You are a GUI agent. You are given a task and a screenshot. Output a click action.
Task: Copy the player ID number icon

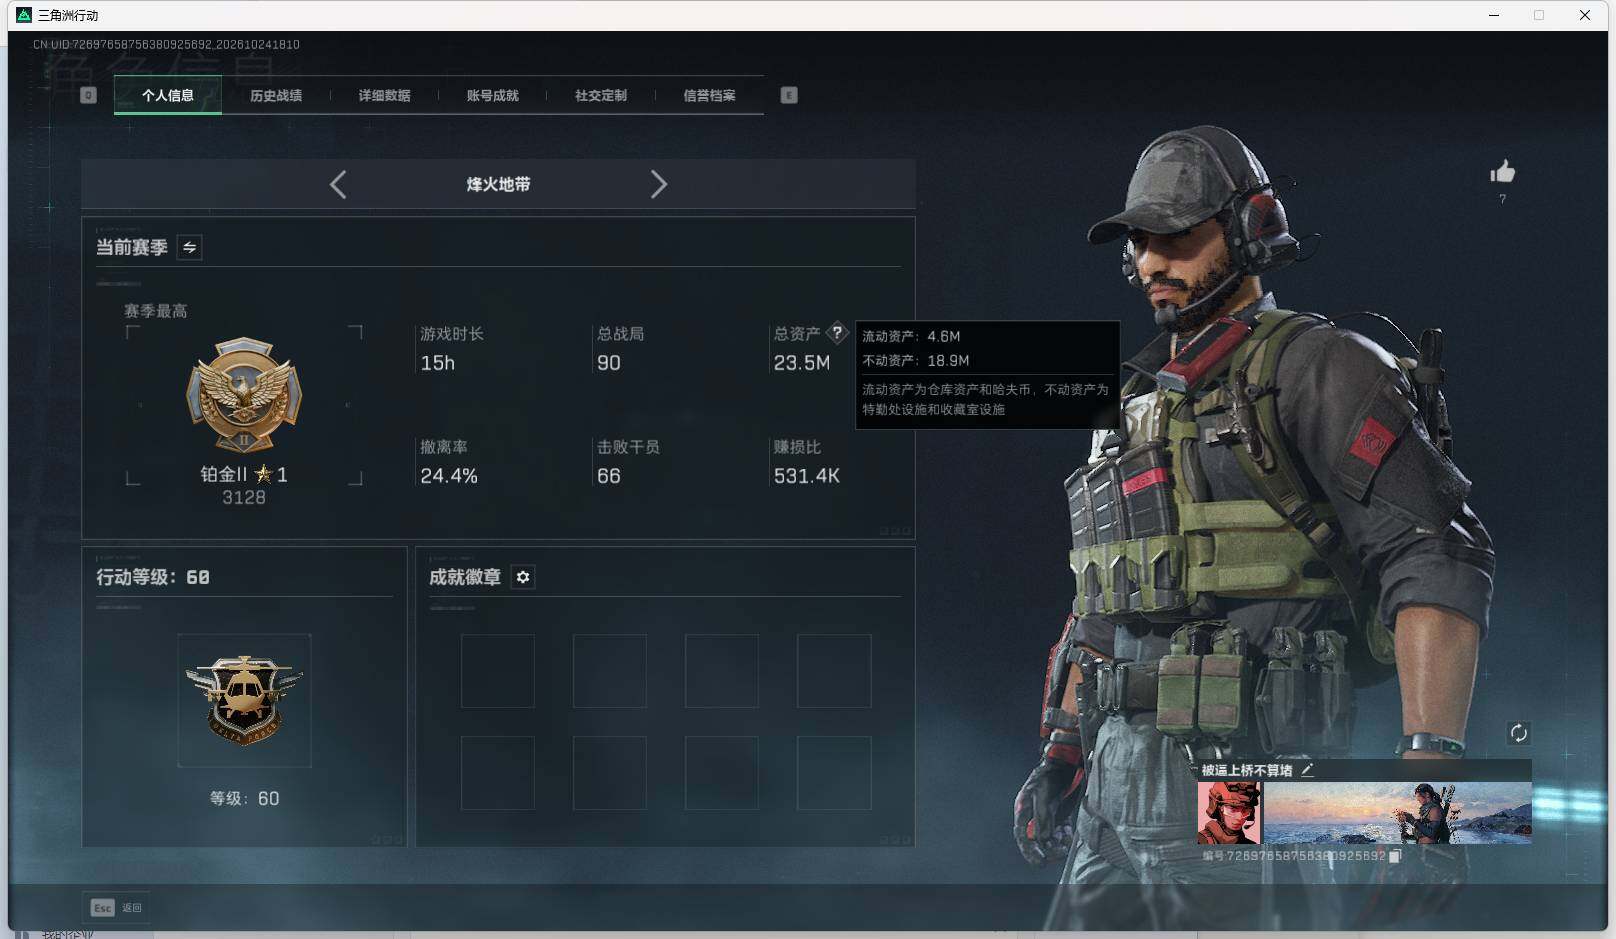(1396, 856)
